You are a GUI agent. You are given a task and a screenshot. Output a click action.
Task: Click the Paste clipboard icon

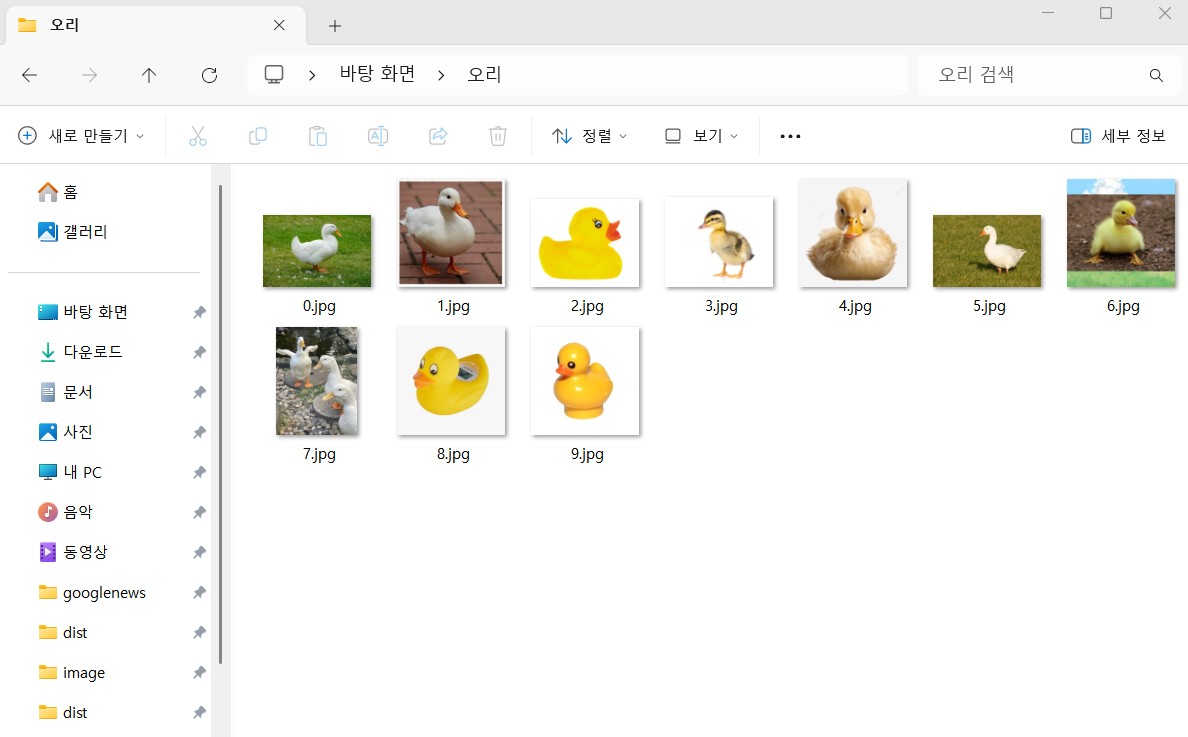(318, 136)
